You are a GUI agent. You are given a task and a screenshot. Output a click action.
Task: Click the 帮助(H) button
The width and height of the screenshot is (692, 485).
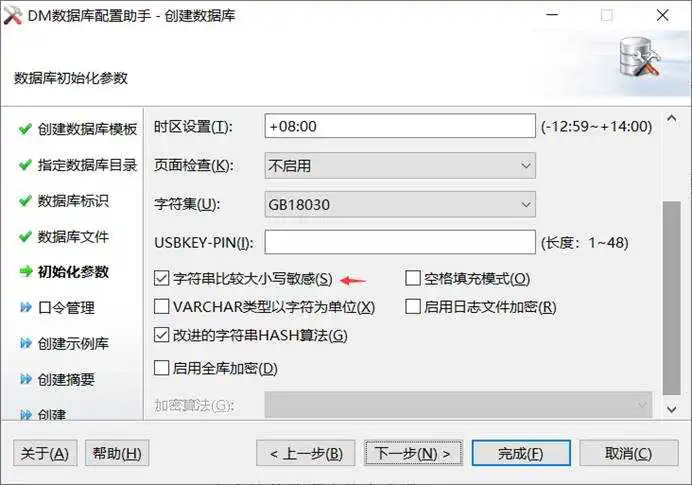coord(117,453)
